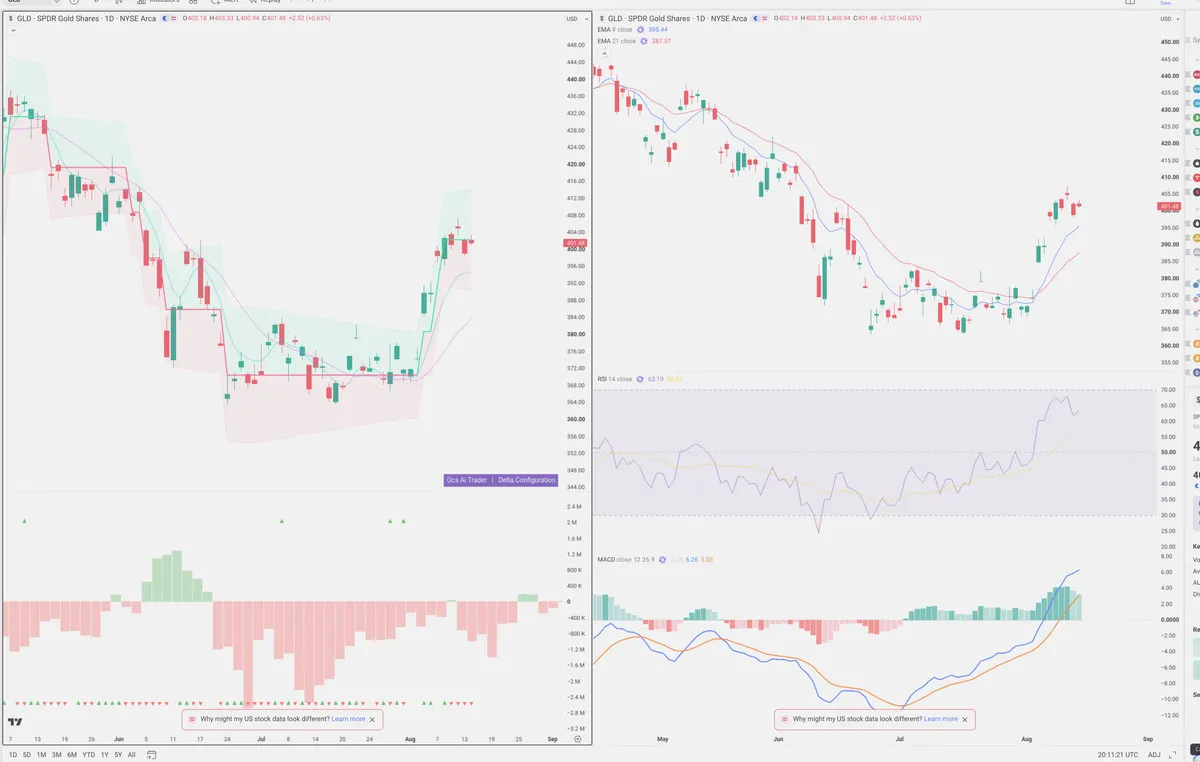1200x762 pixels.
Task: Click the Delta Configuration label
Action: [x=527, y=480]
